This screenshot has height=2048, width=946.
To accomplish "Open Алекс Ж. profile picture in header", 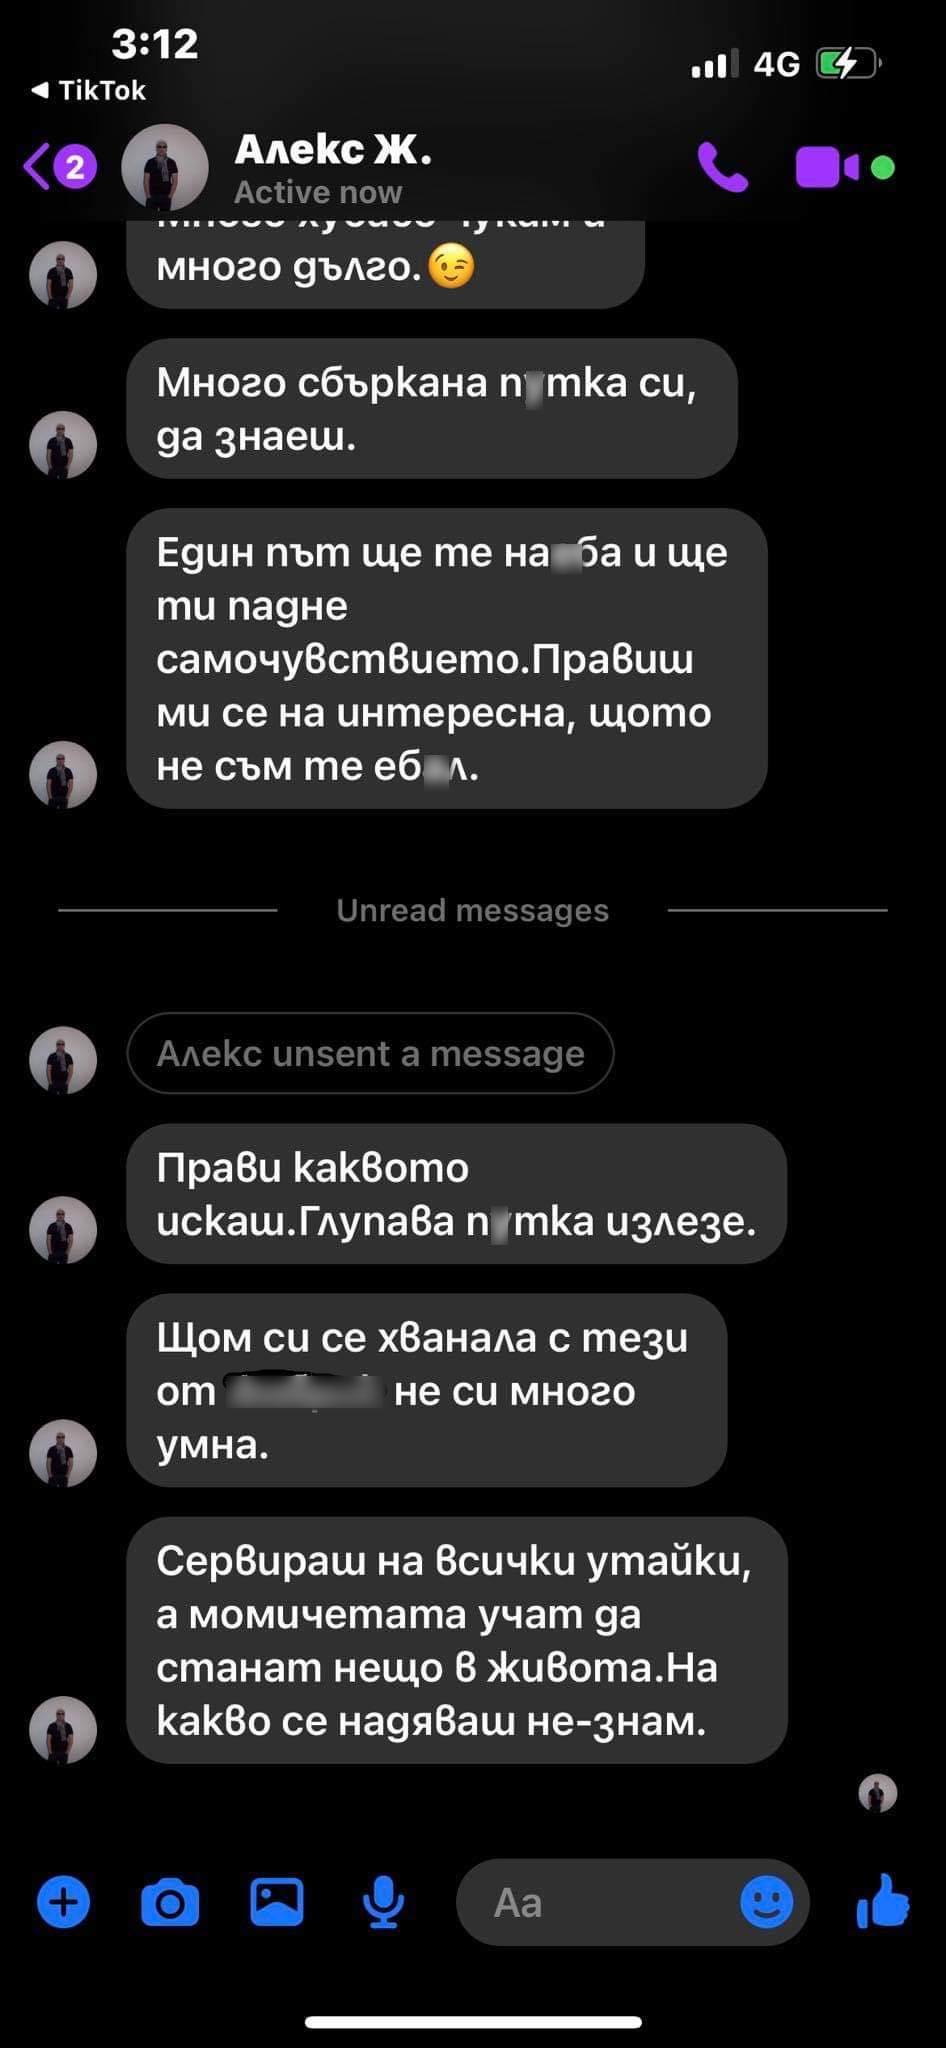I will 165,167.
